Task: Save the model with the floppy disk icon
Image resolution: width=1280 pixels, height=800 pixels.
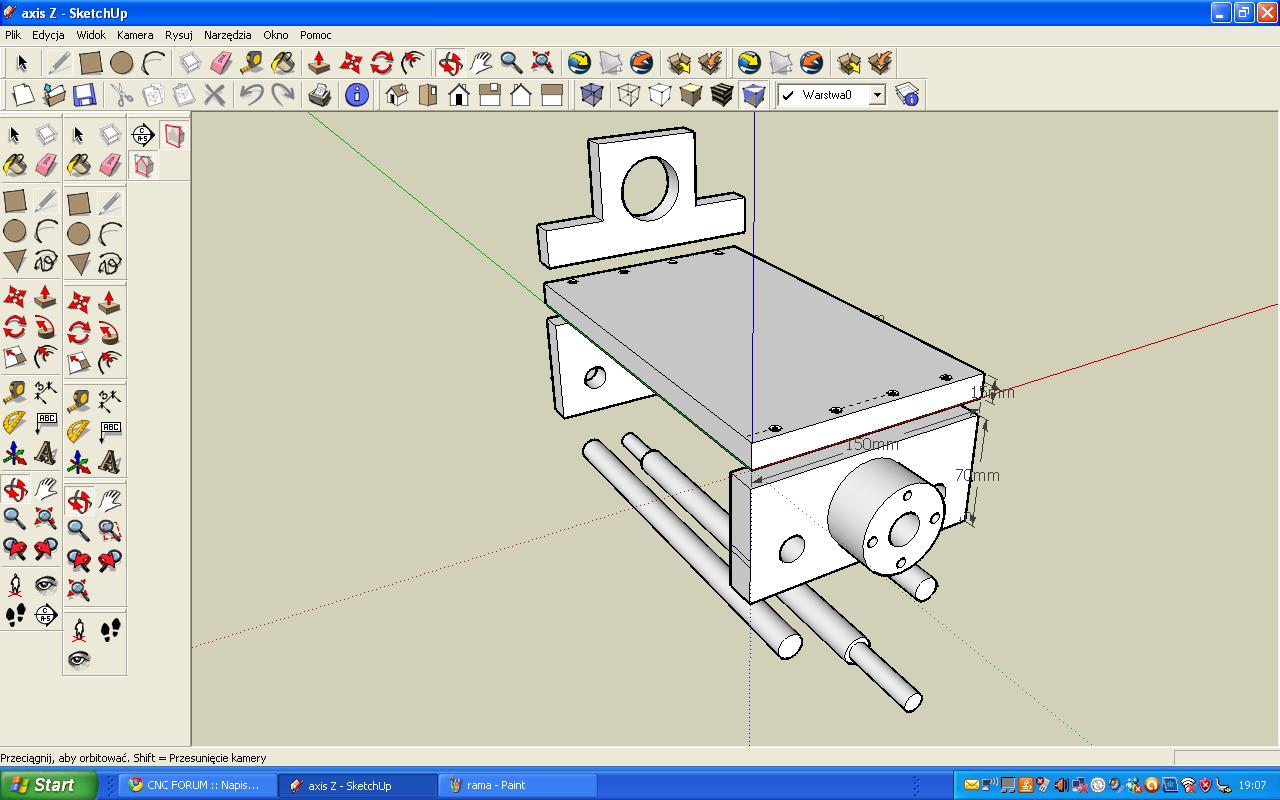Action: point(85,95)
